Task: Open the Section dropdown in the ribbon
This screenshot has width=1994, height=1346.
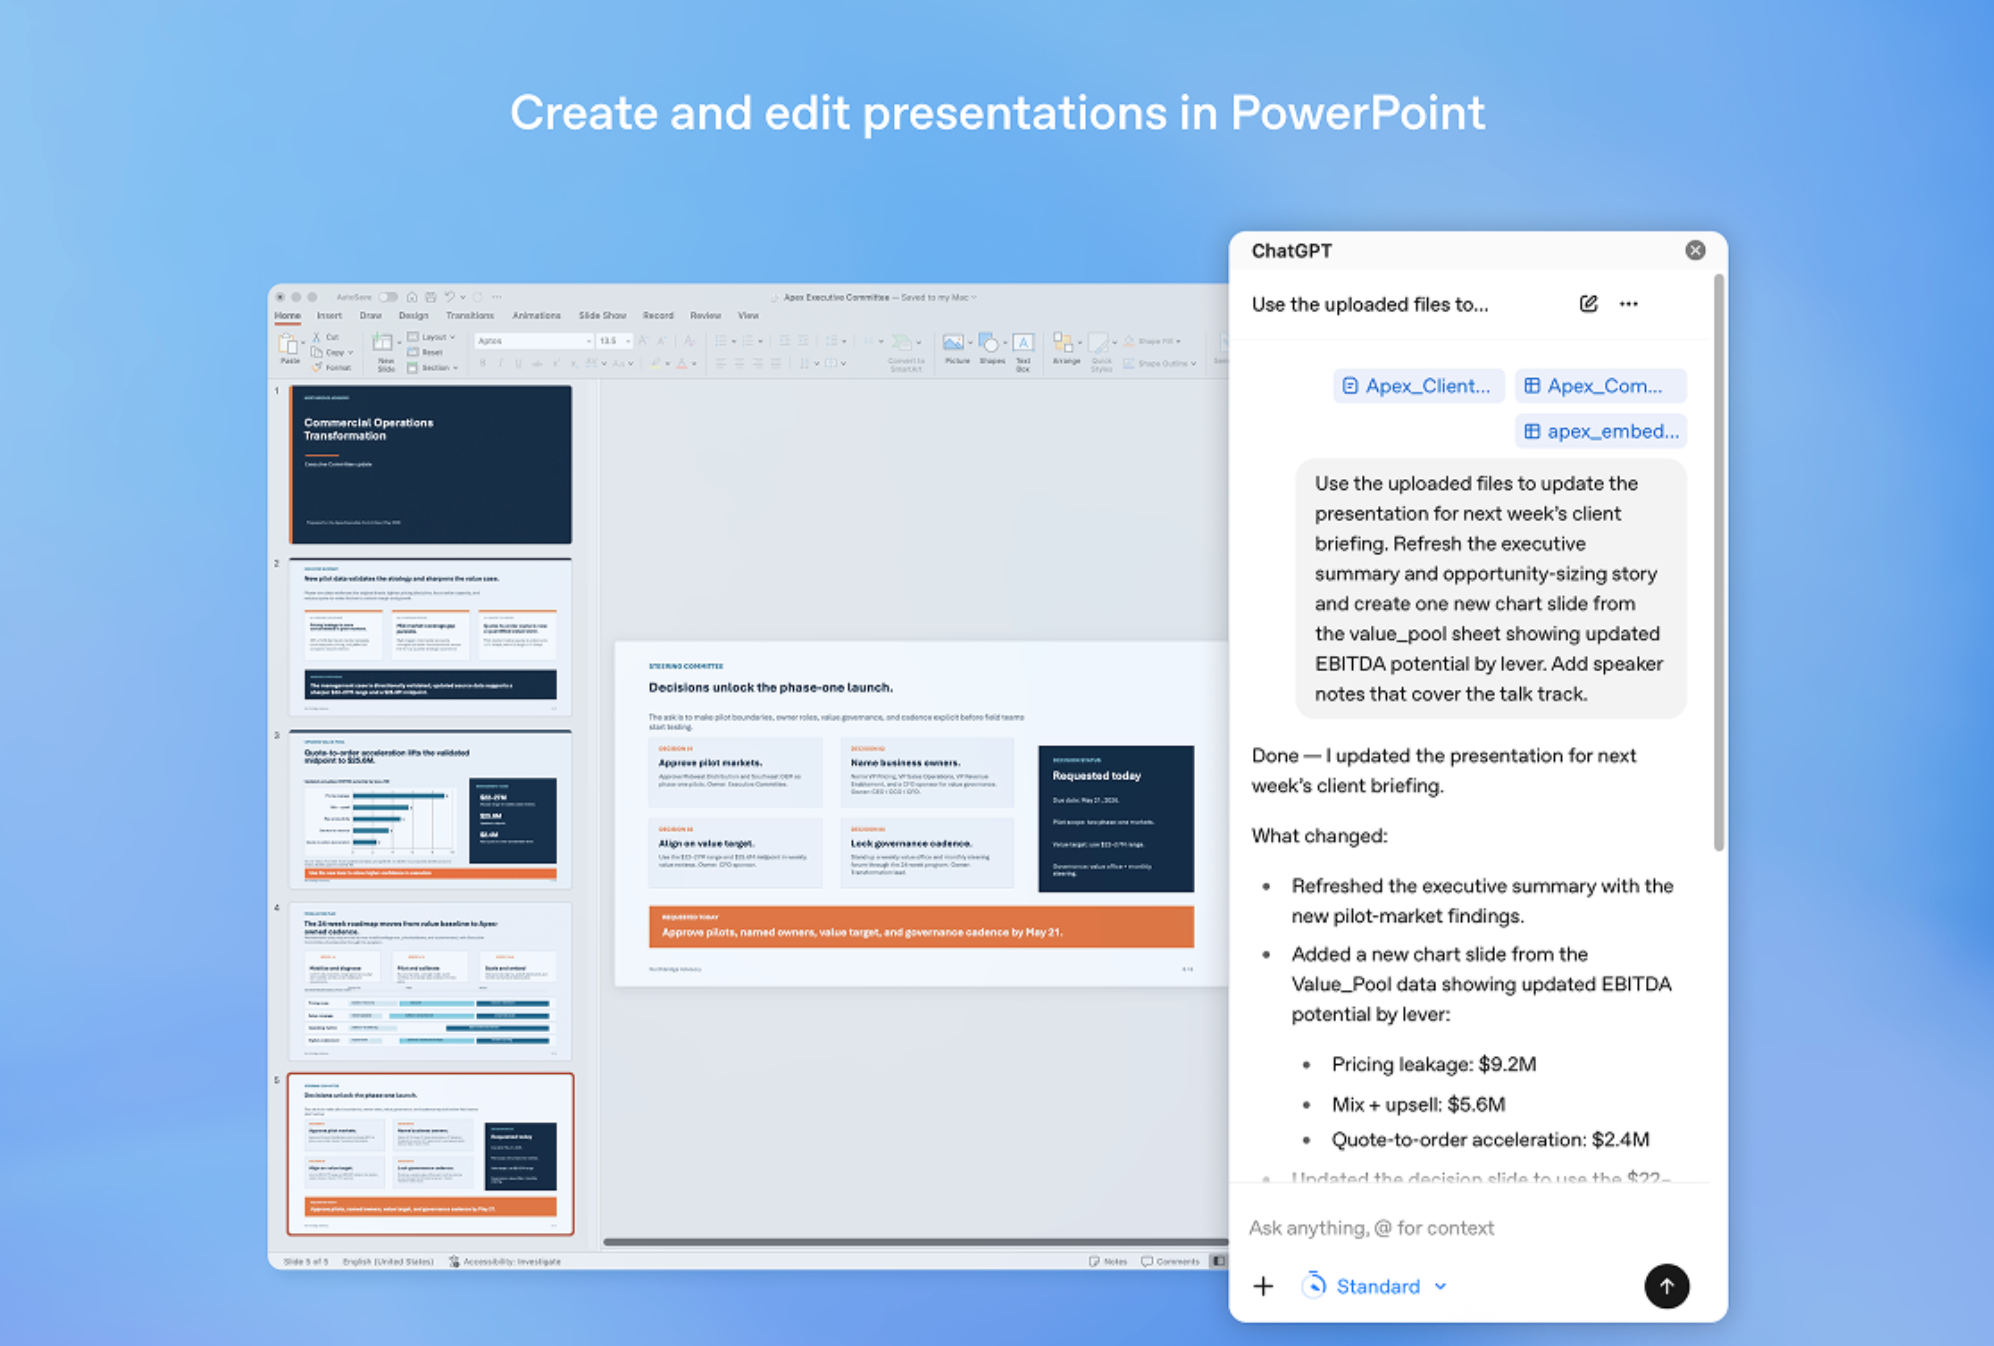Action: coord(433,367)
